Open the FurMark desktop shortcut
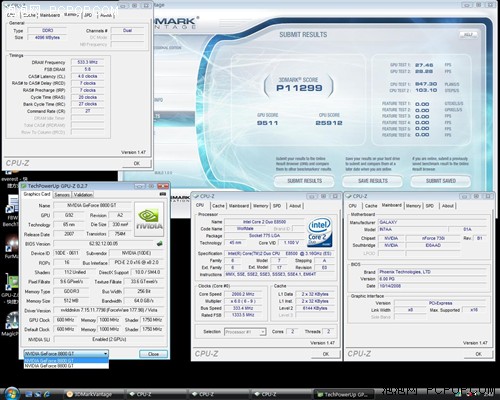Image resolution: width=500 pixels, height=400 pixels. (11, 245)
